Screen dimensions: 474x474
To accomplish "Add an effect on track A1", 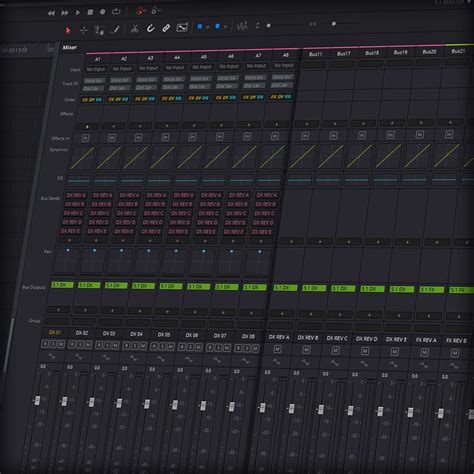I will [x=87, y=127].
